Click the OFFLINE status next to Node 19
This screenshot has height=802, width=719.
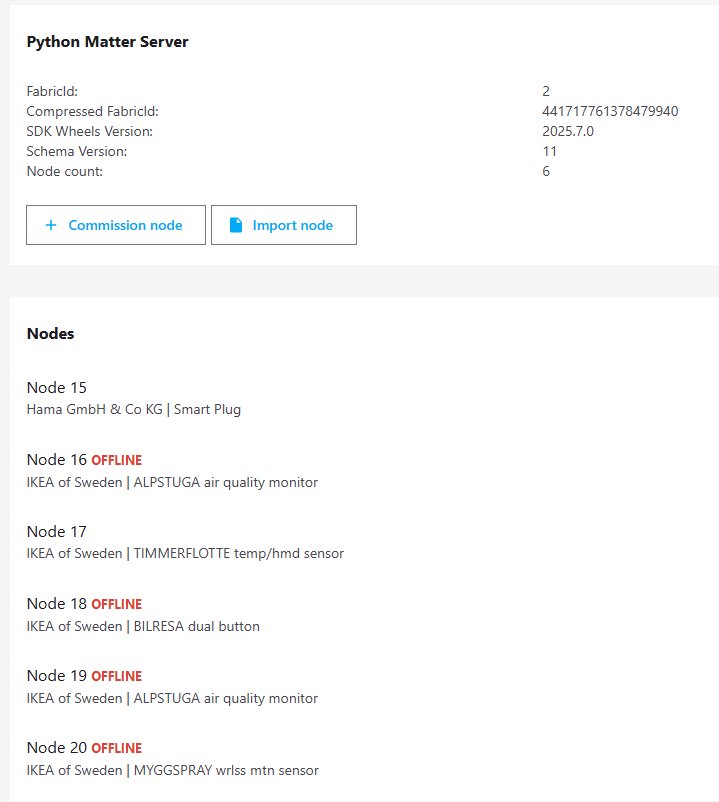(117, 677)
